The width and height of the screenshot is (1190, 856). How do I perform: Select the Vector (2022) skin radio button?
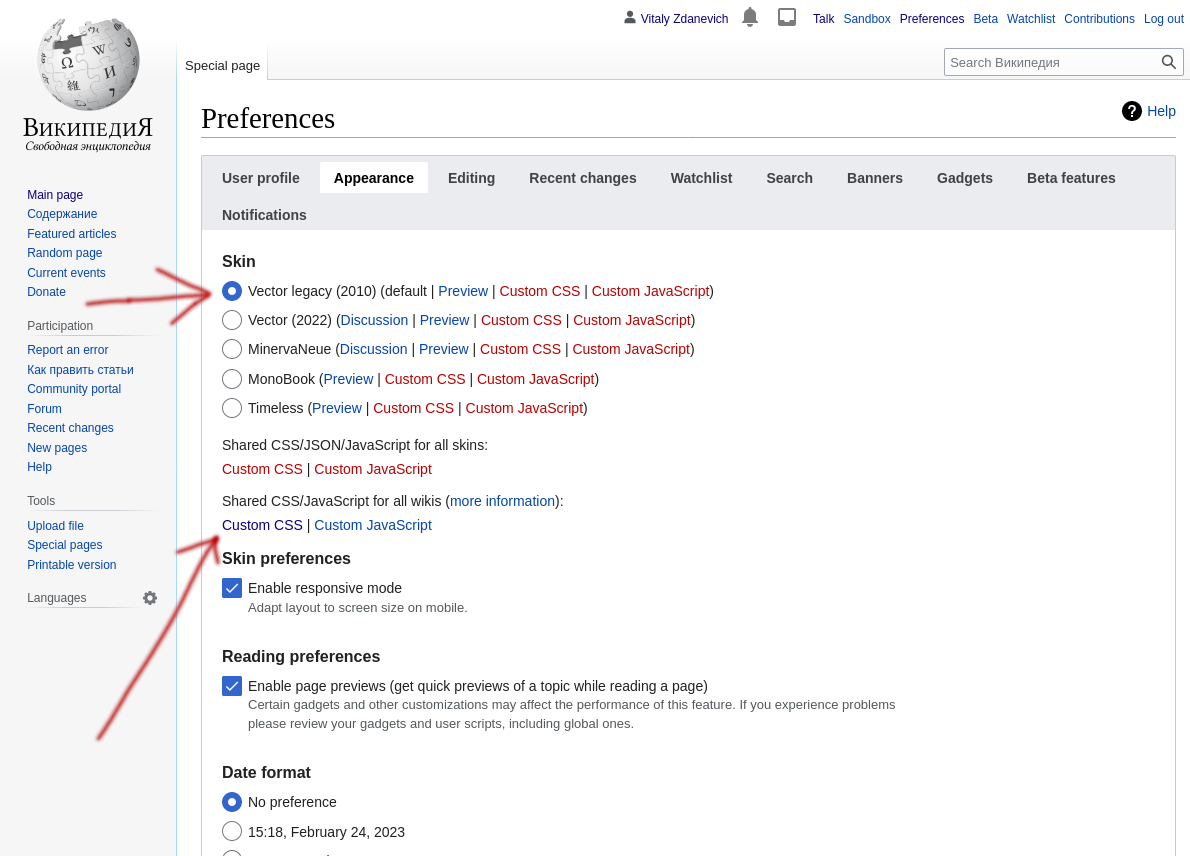click(231, 320)
